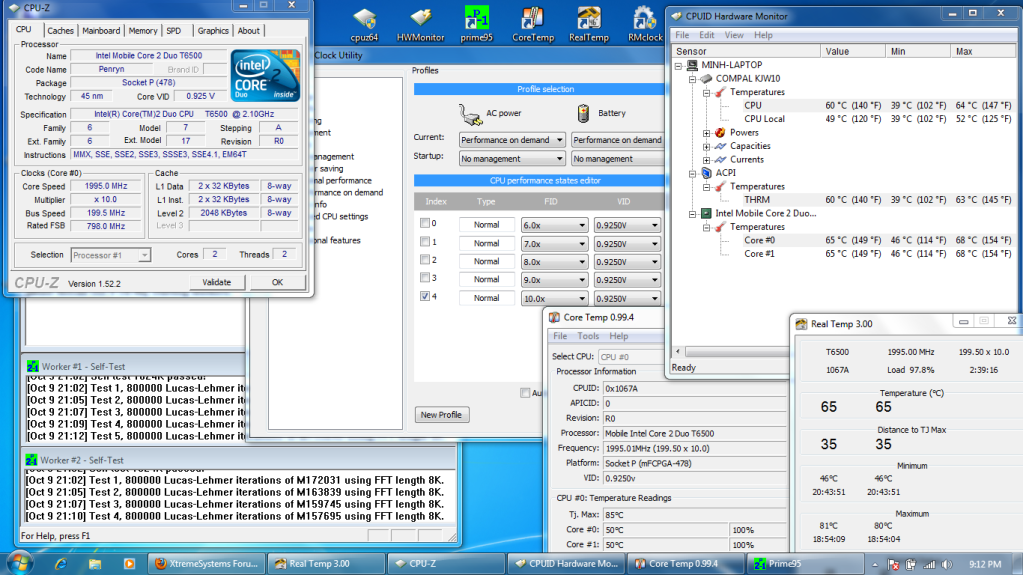Expand the Powers node
The width and height of the screenshot is (1023, 575).
tap(707, 132)
